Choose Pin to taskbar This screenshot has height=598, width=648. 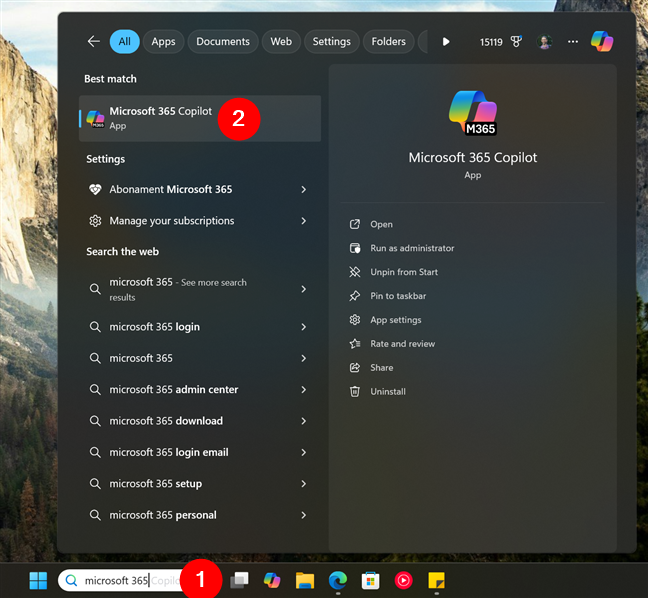398,296
